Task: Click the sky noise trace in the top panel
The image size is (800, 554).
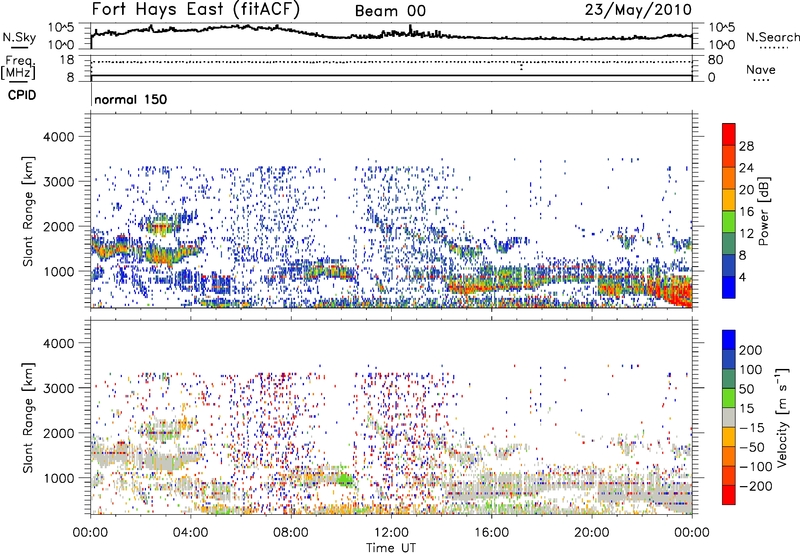Action: pyautogui.click(x=391, y=34)
